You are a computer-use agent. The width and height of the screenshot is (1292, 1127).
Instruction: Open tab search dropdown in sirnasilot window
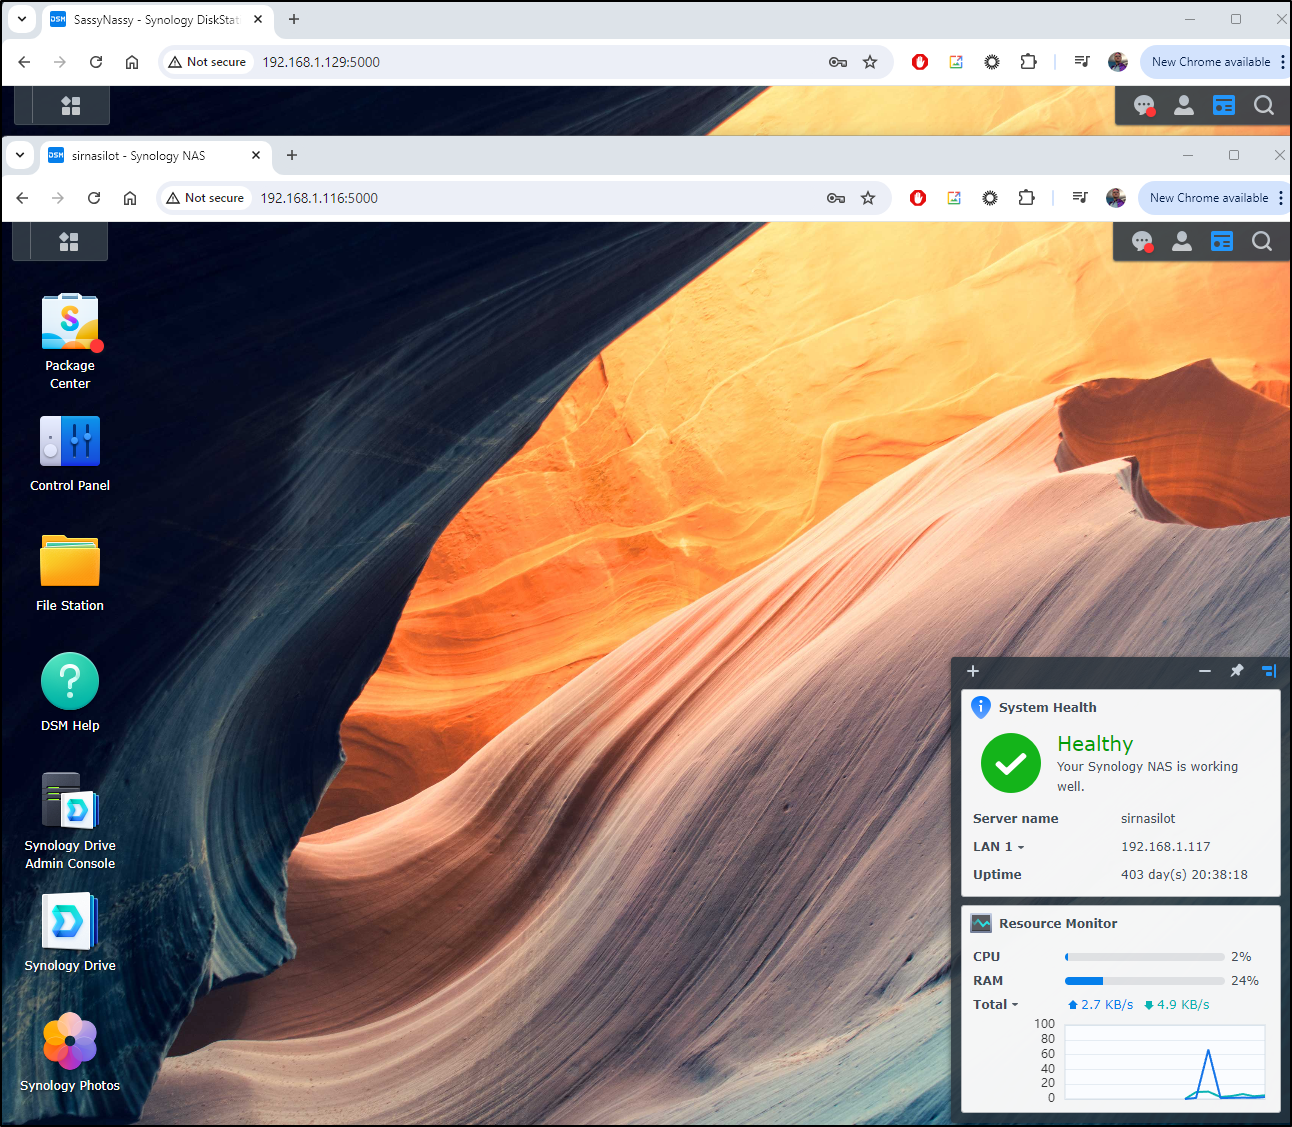20,155
